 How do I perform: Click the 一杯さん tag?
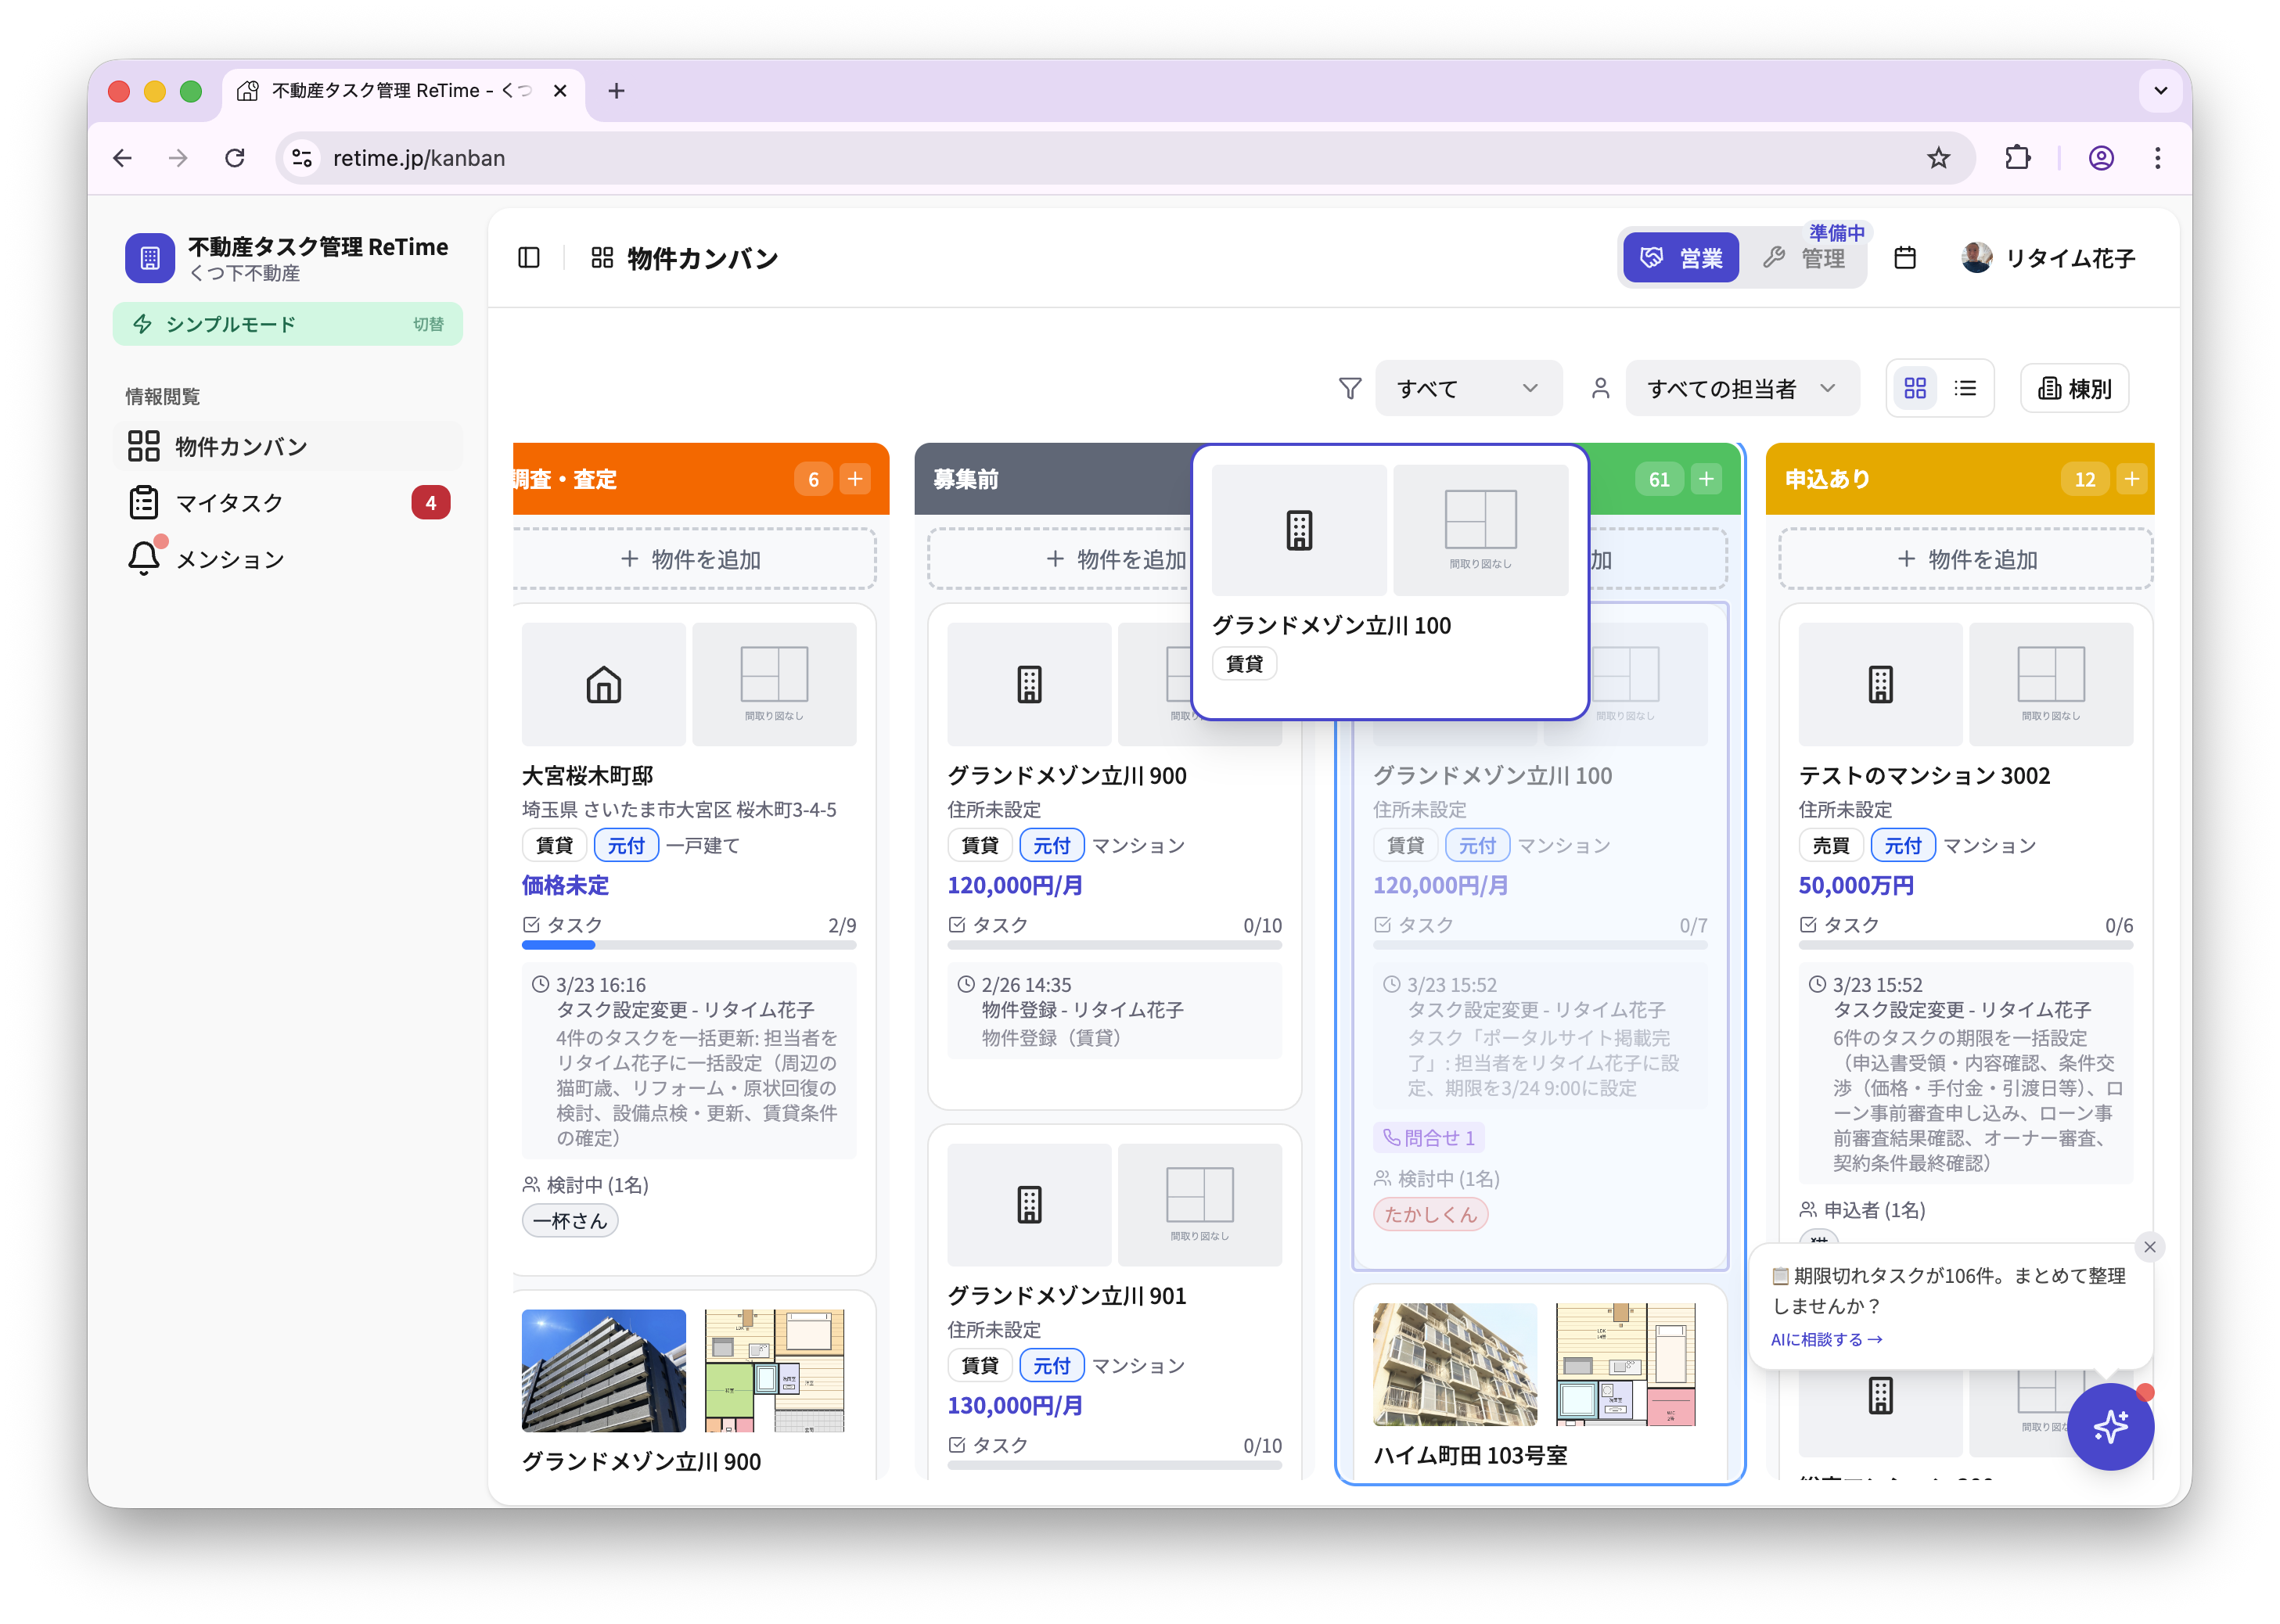pyautogui.click(x=570, y=1220)
